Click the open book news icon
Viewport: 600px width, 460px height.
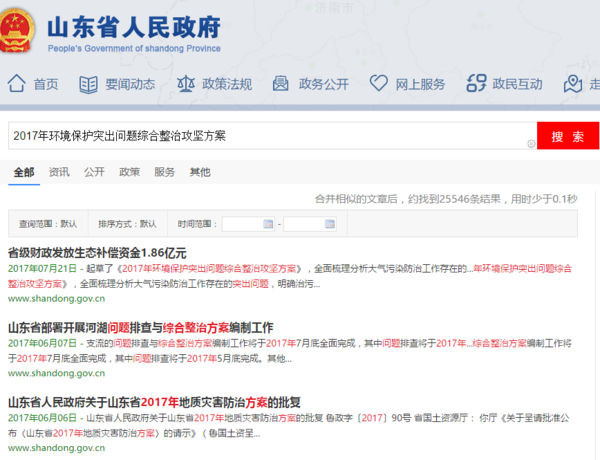point(88,84)
